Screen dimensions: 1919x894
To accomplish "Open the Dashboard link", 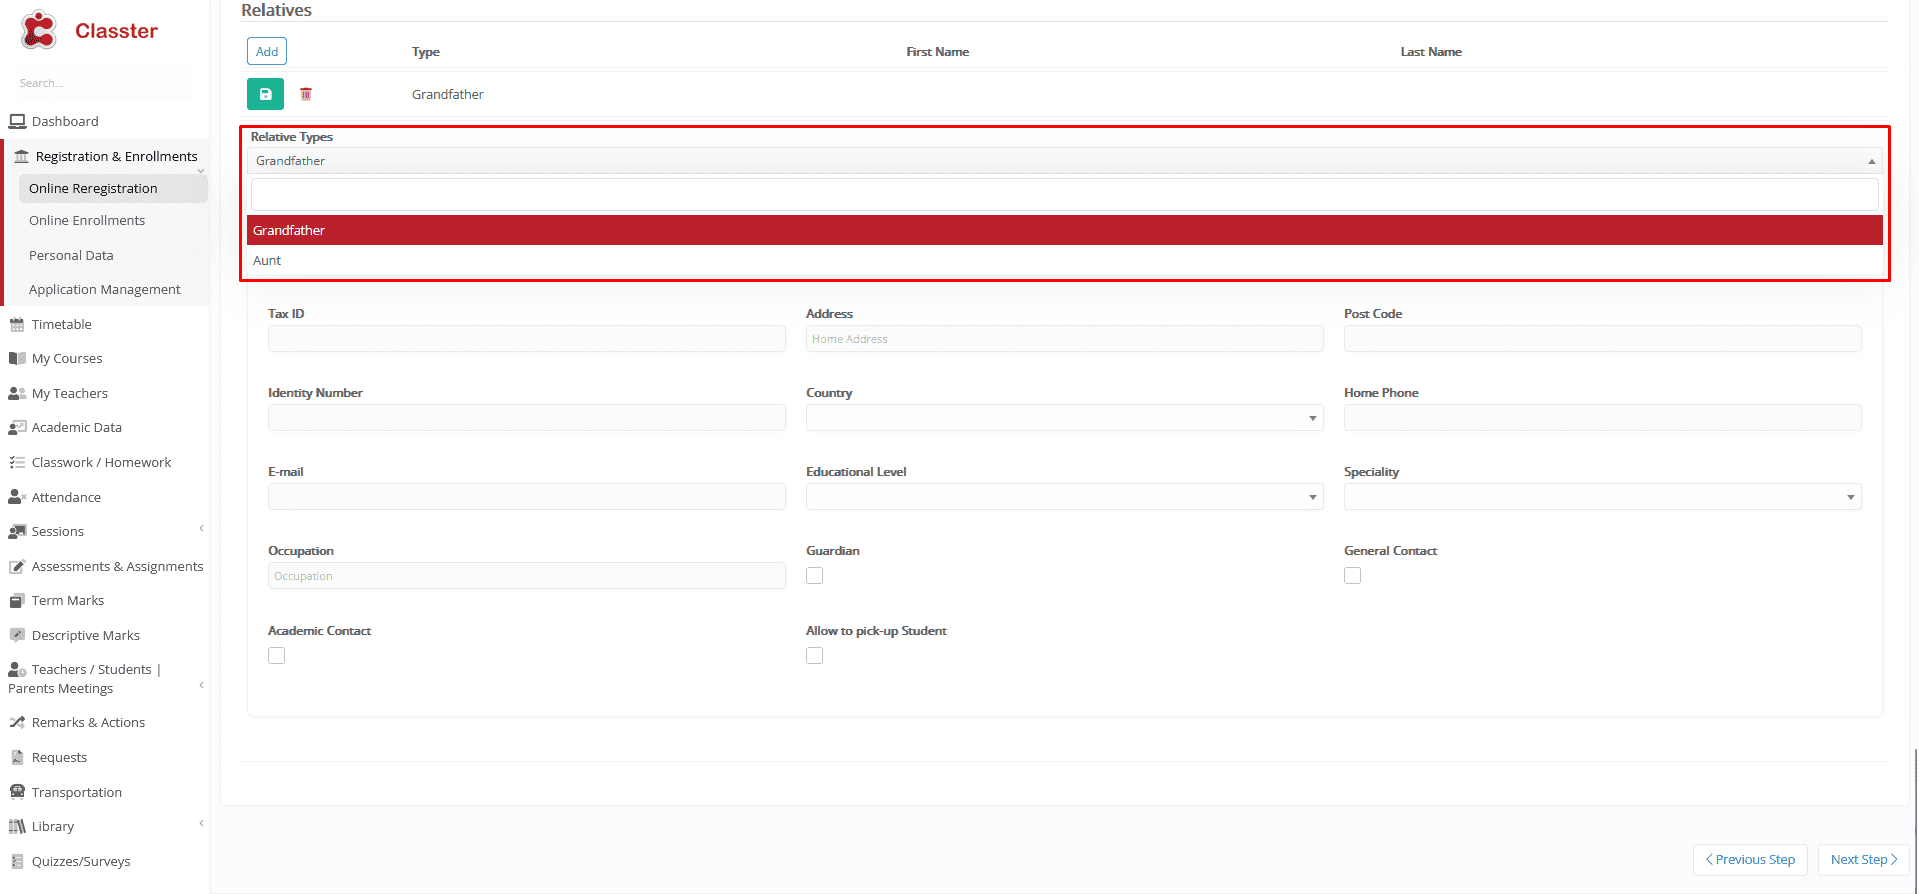I will [x=65, y=121].
